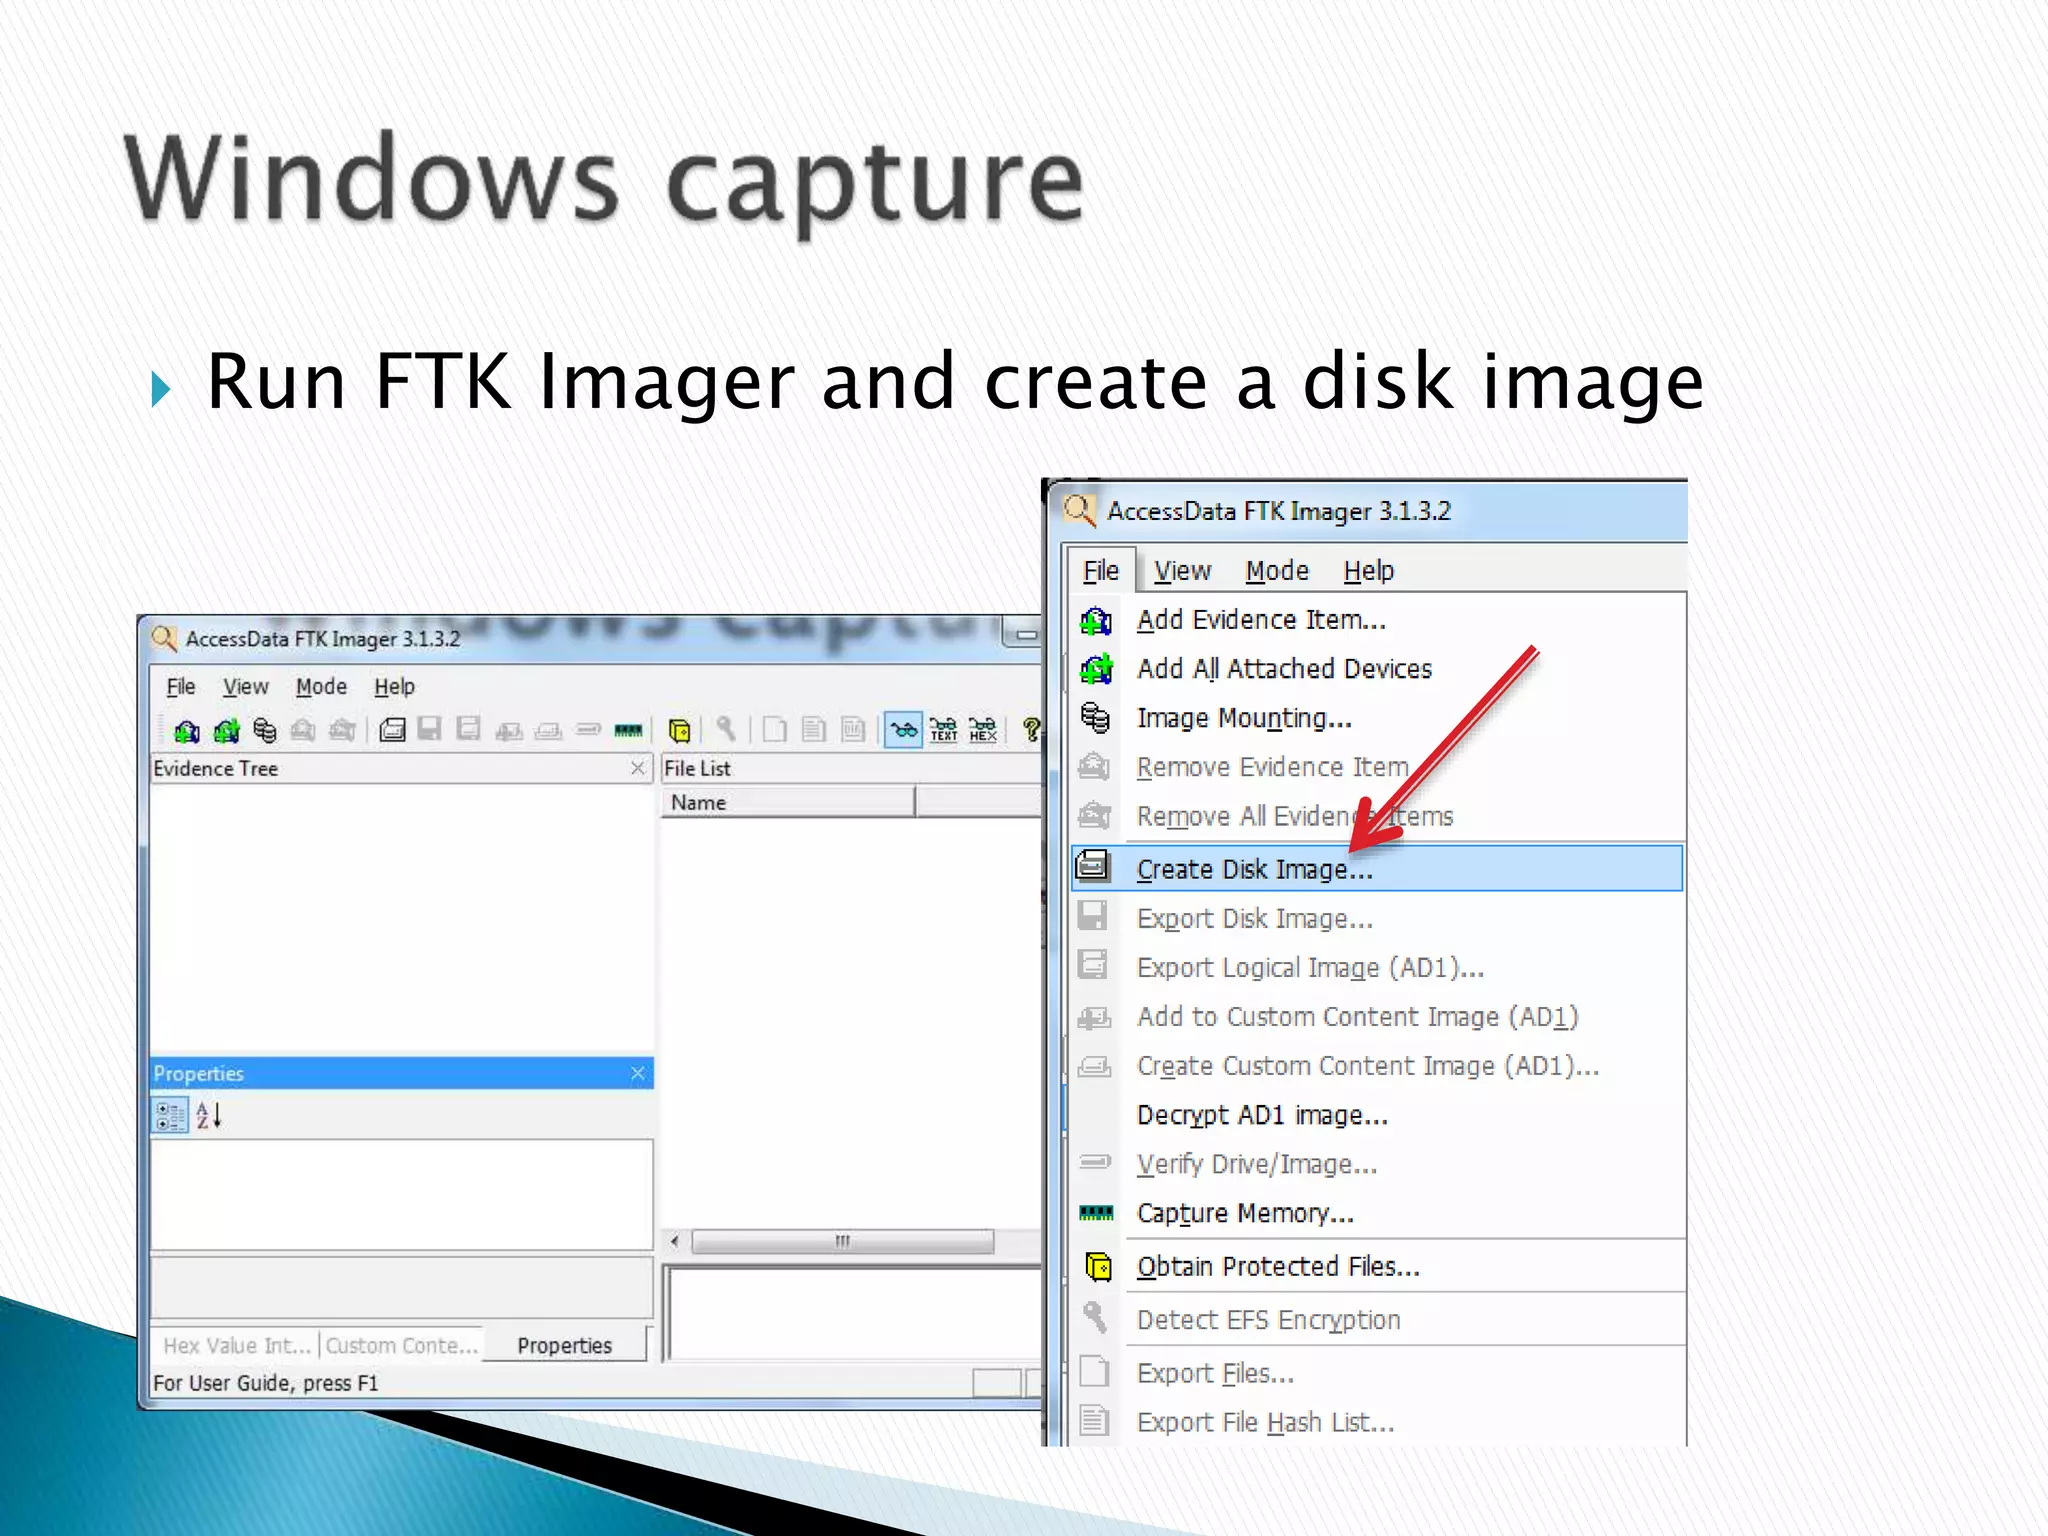2048x1536 pixels.
Task: Click magnifier app icon in left window title bar
Action: click(164, 638)
